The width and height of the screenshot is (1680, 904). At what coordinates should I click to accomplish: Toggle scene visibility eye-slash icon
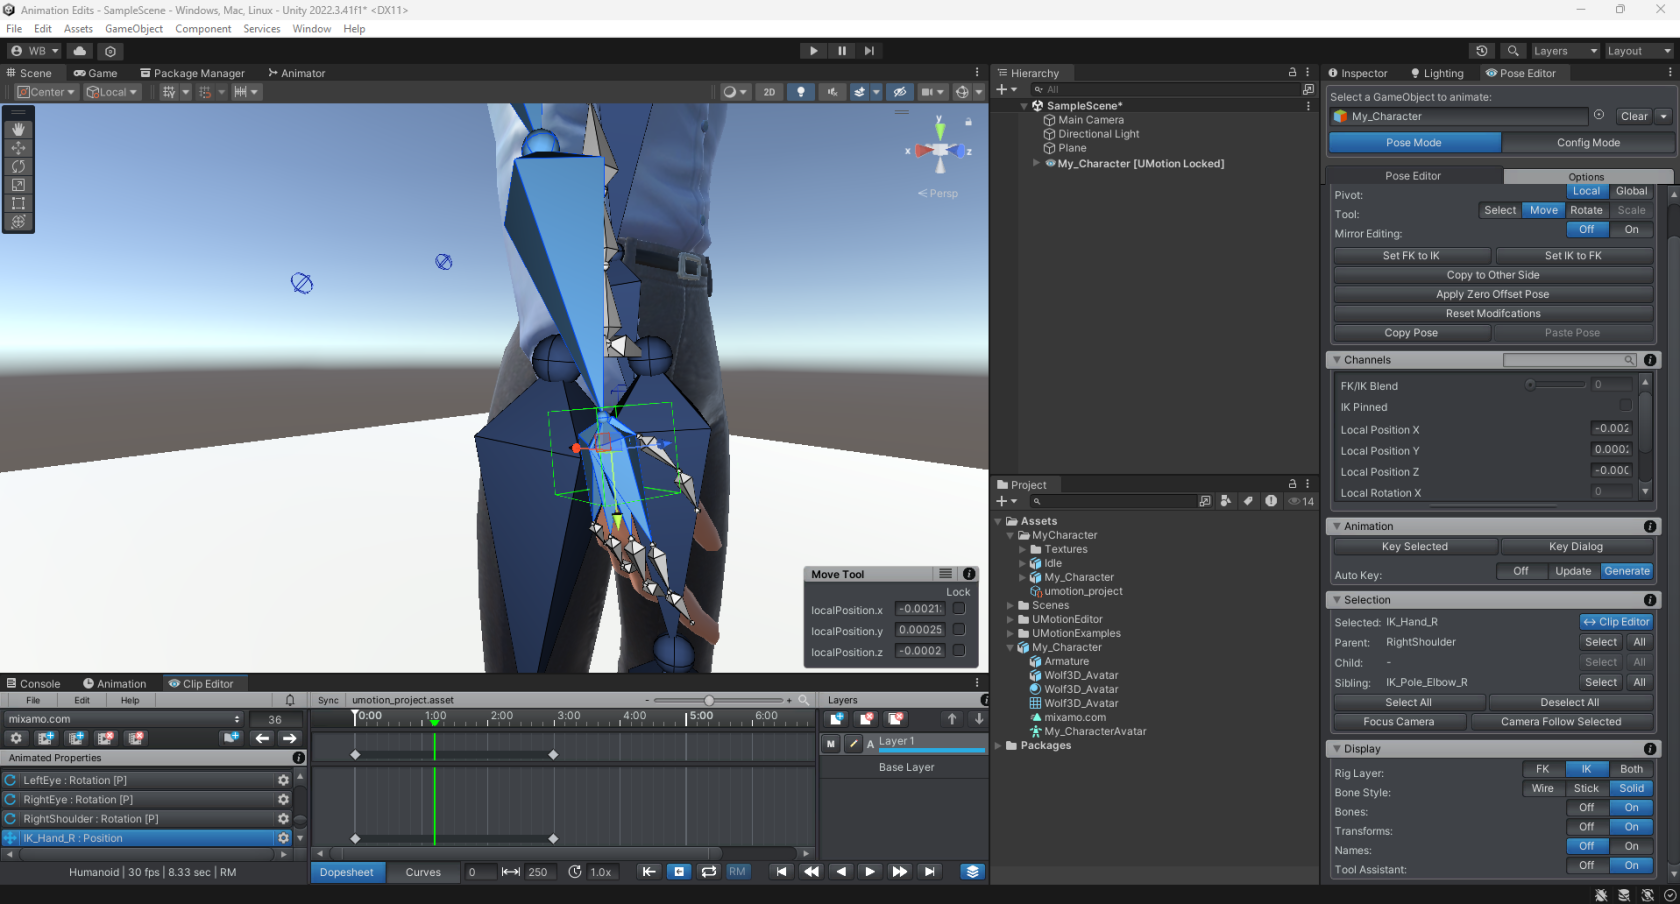coord(900,92)
